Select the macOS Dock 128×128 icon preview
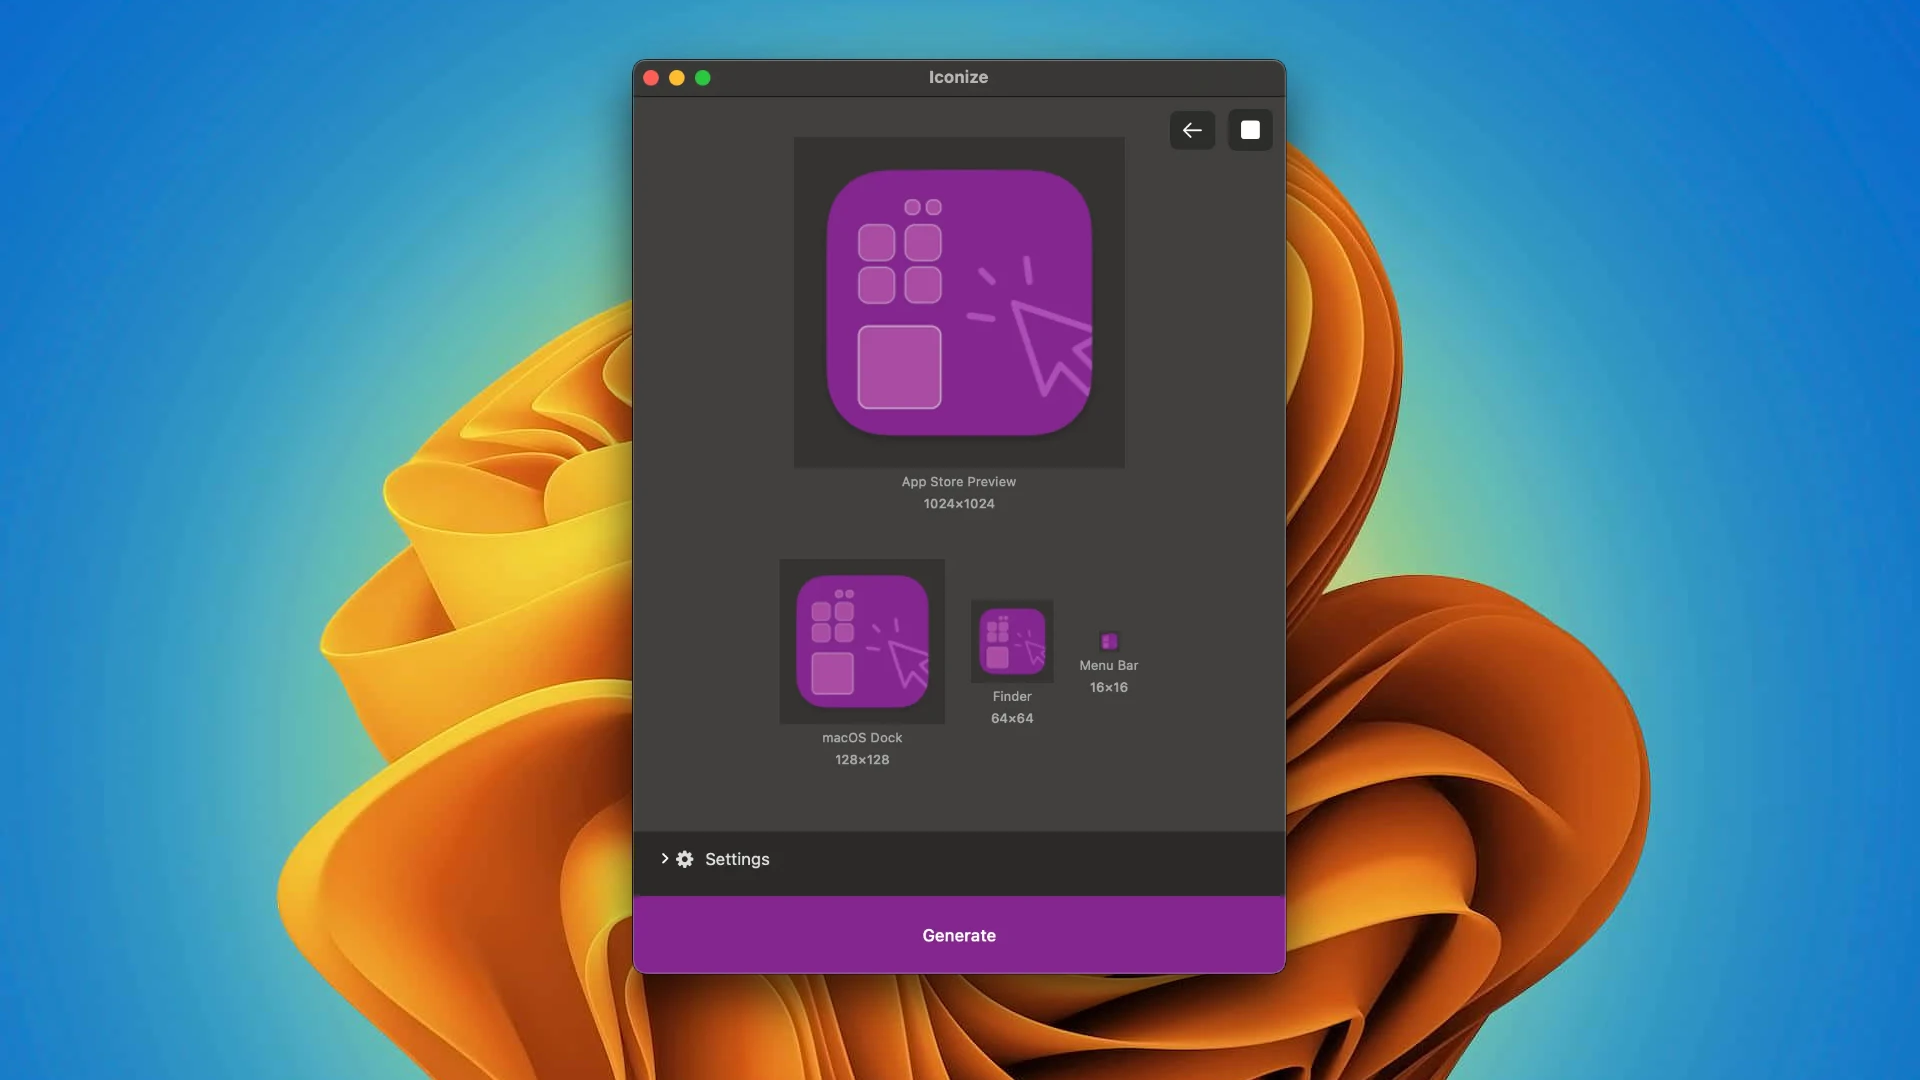This screenshot has width=1920, height=1080. click(862, 641)
